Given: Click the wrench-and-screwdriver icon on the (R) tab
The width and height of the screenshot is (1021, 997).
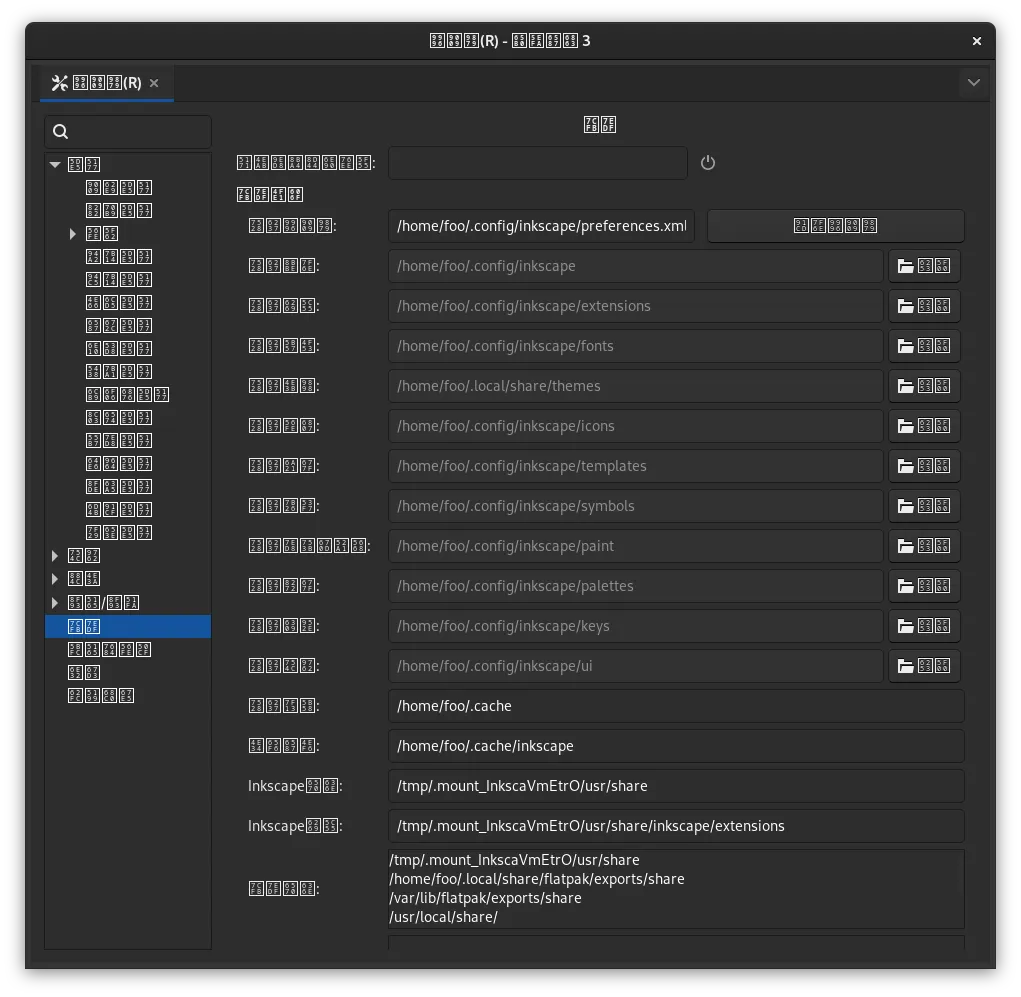Looking at the screenshot, I should click(60, 83).
